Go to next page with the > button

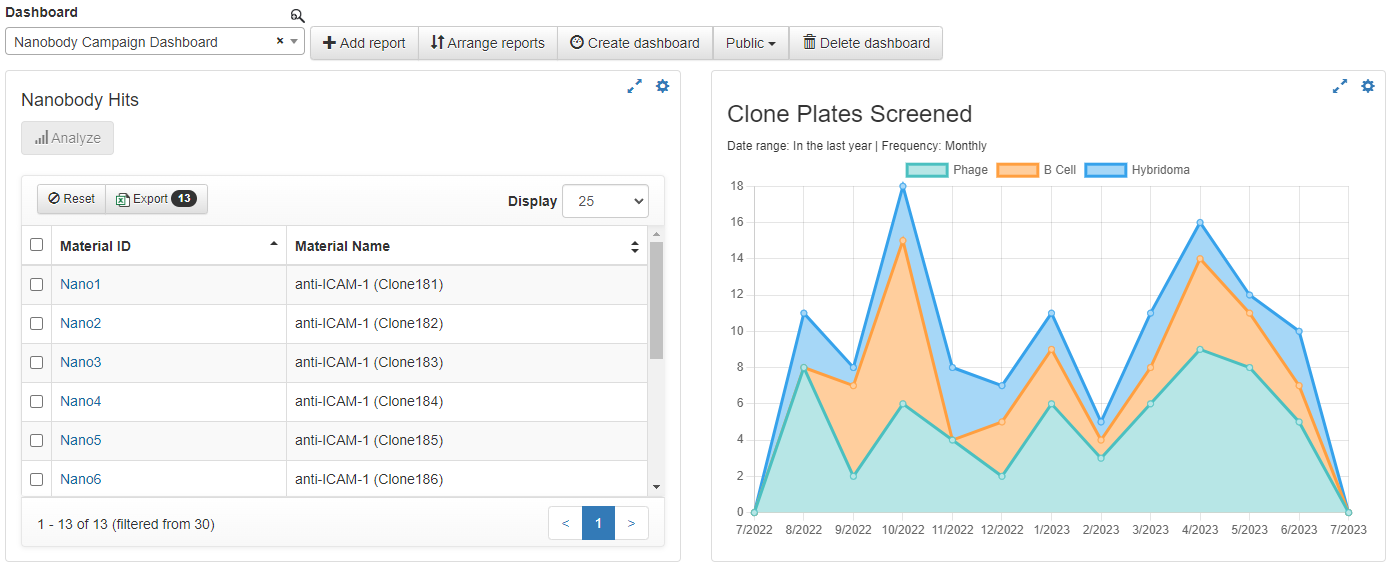click(631, 523)
